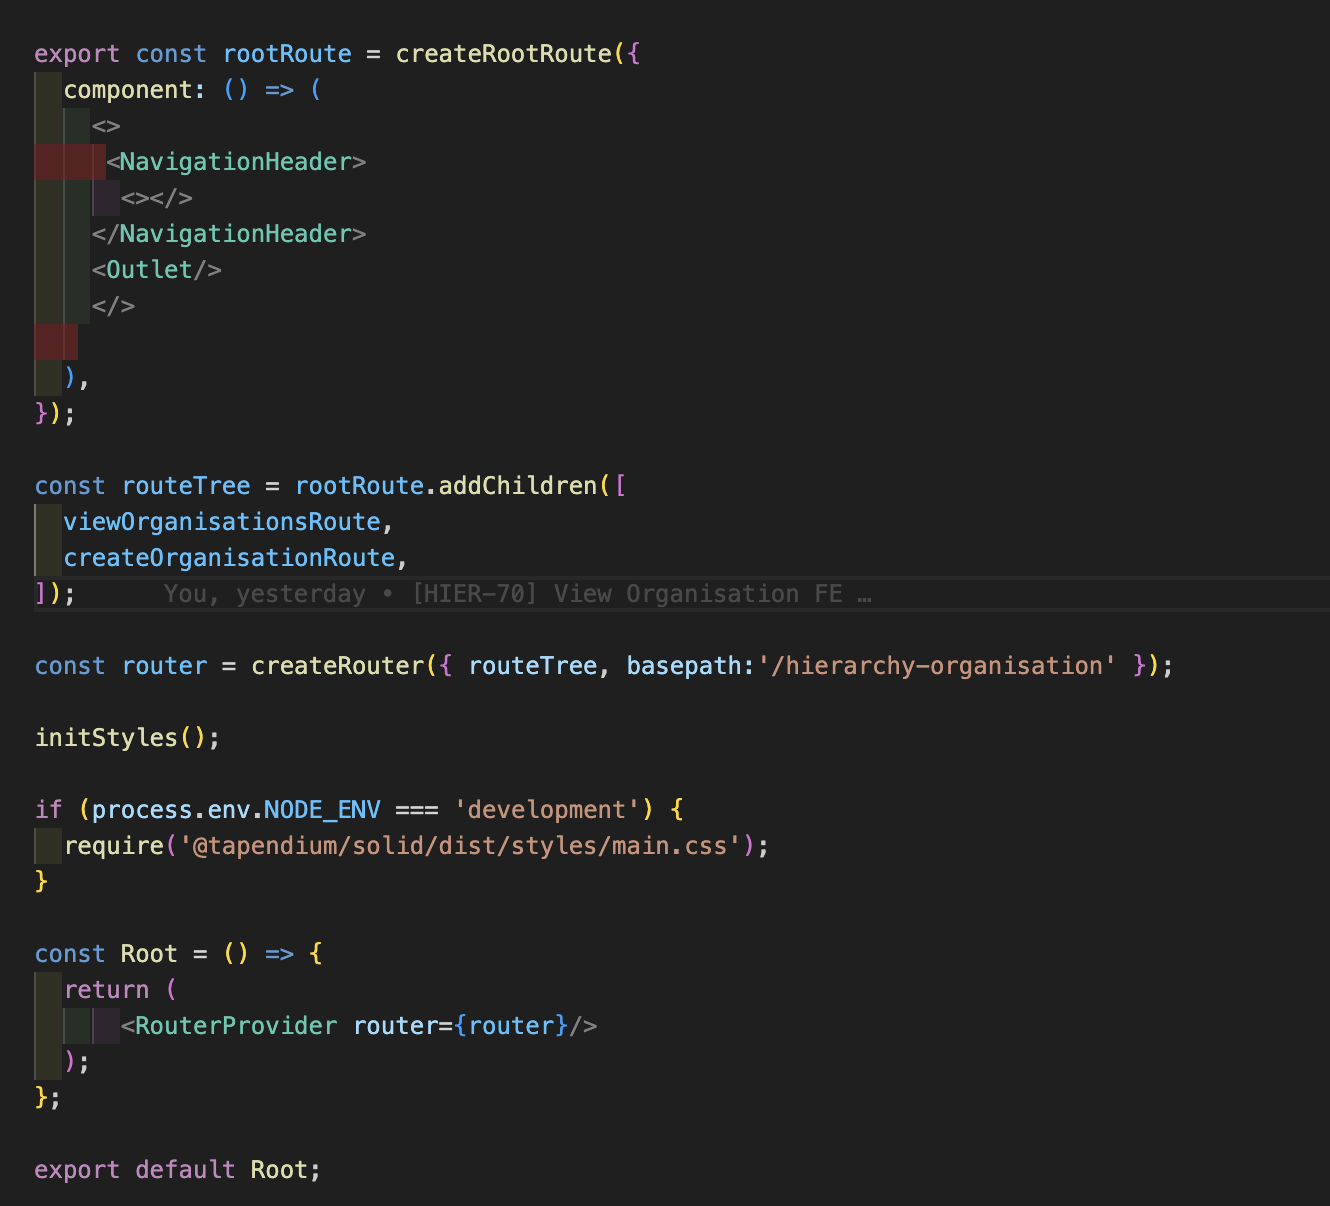Screen dimensions: 1330x1206
Task: Click the "return" keyword
Action: 106,990
